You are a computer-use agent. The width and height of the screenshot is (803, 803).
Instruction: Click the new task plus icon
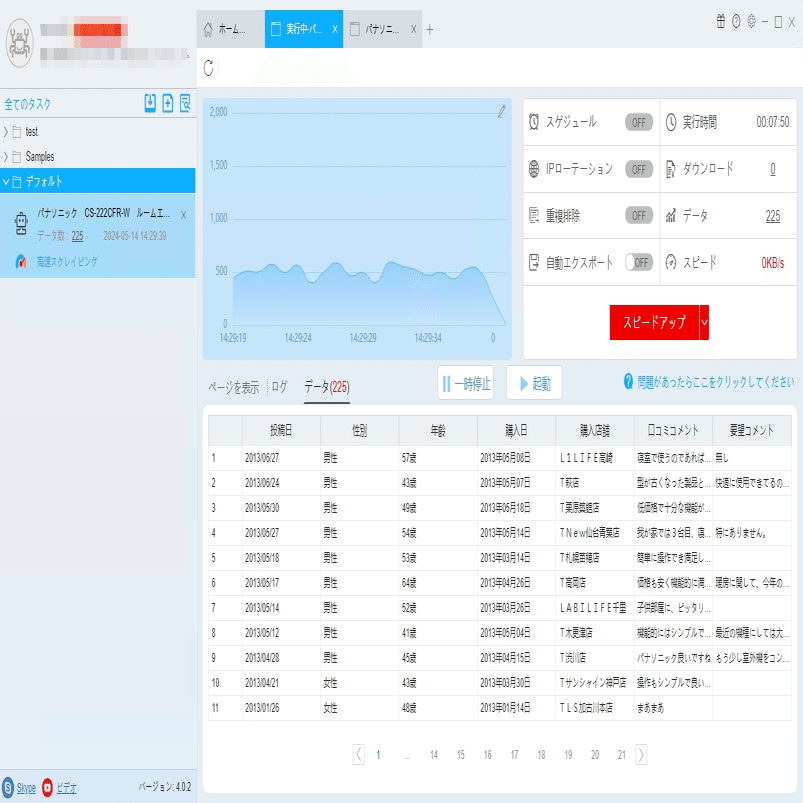(167, 103)
